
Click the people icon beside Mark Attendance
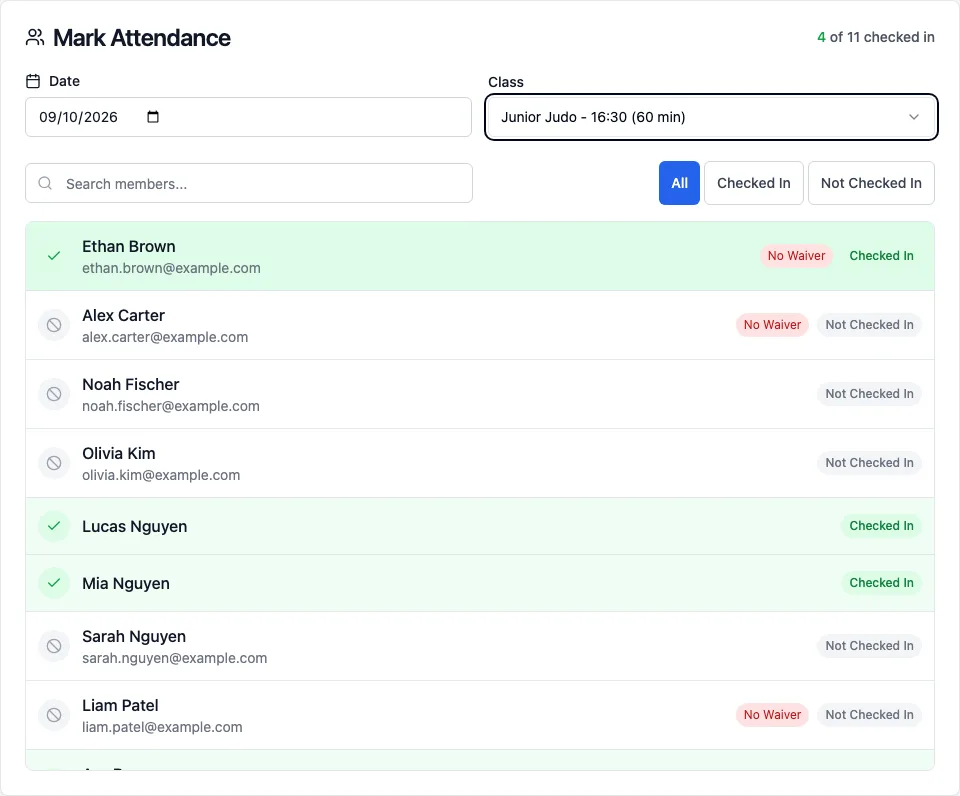(35, 37)
